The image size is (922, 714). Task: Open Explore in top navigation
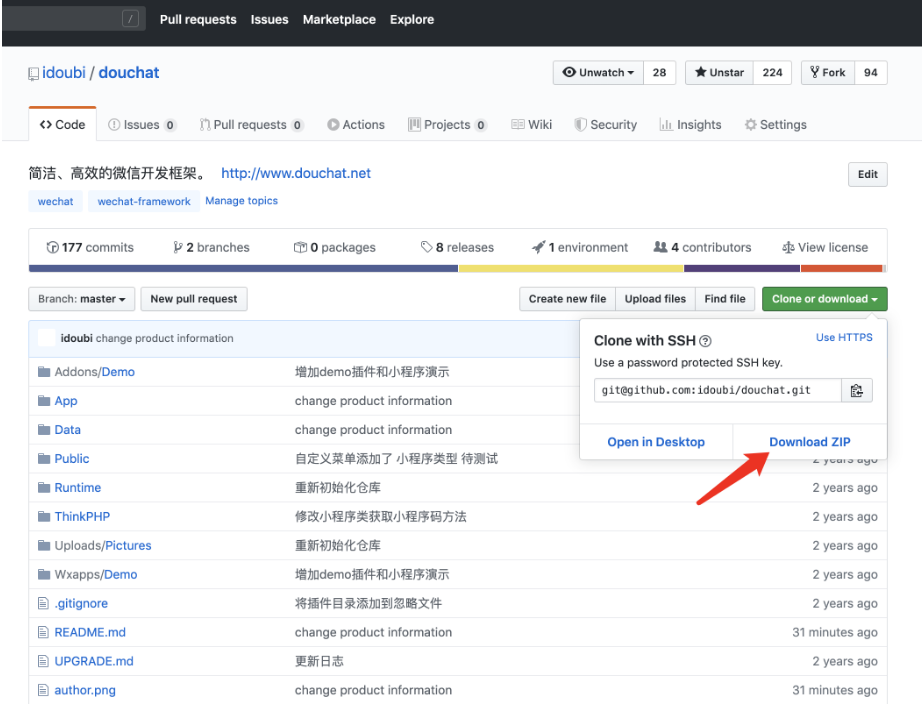[412, 19]
